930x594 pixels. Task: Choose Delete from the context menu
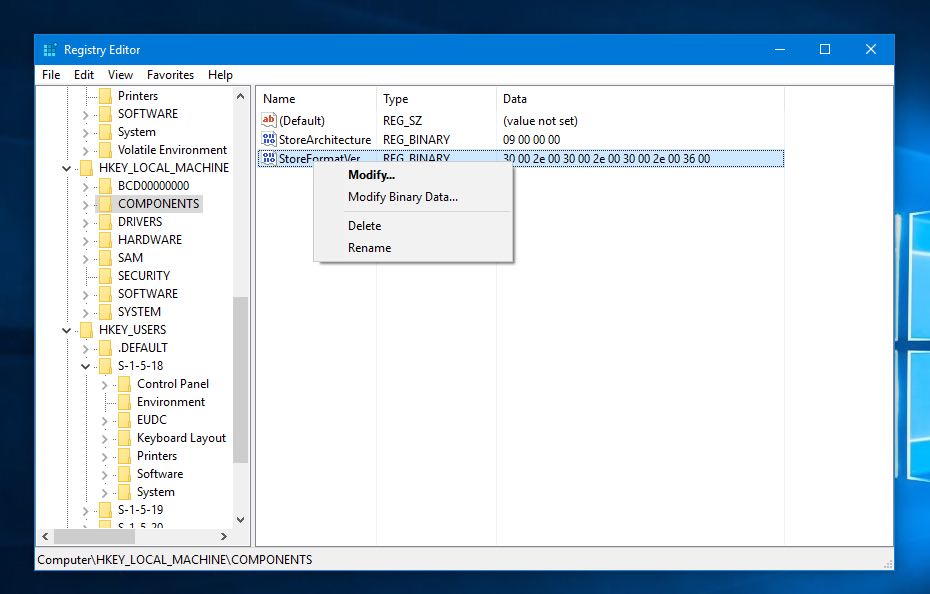[364, 226]
